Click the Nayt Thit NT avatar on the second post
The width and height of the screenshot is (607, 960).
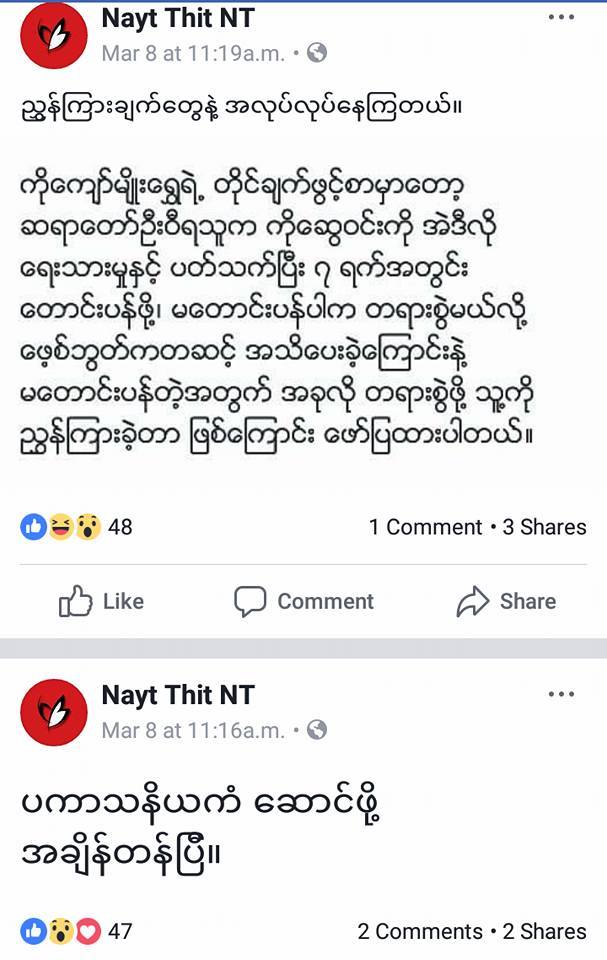[x=54, y=713]
